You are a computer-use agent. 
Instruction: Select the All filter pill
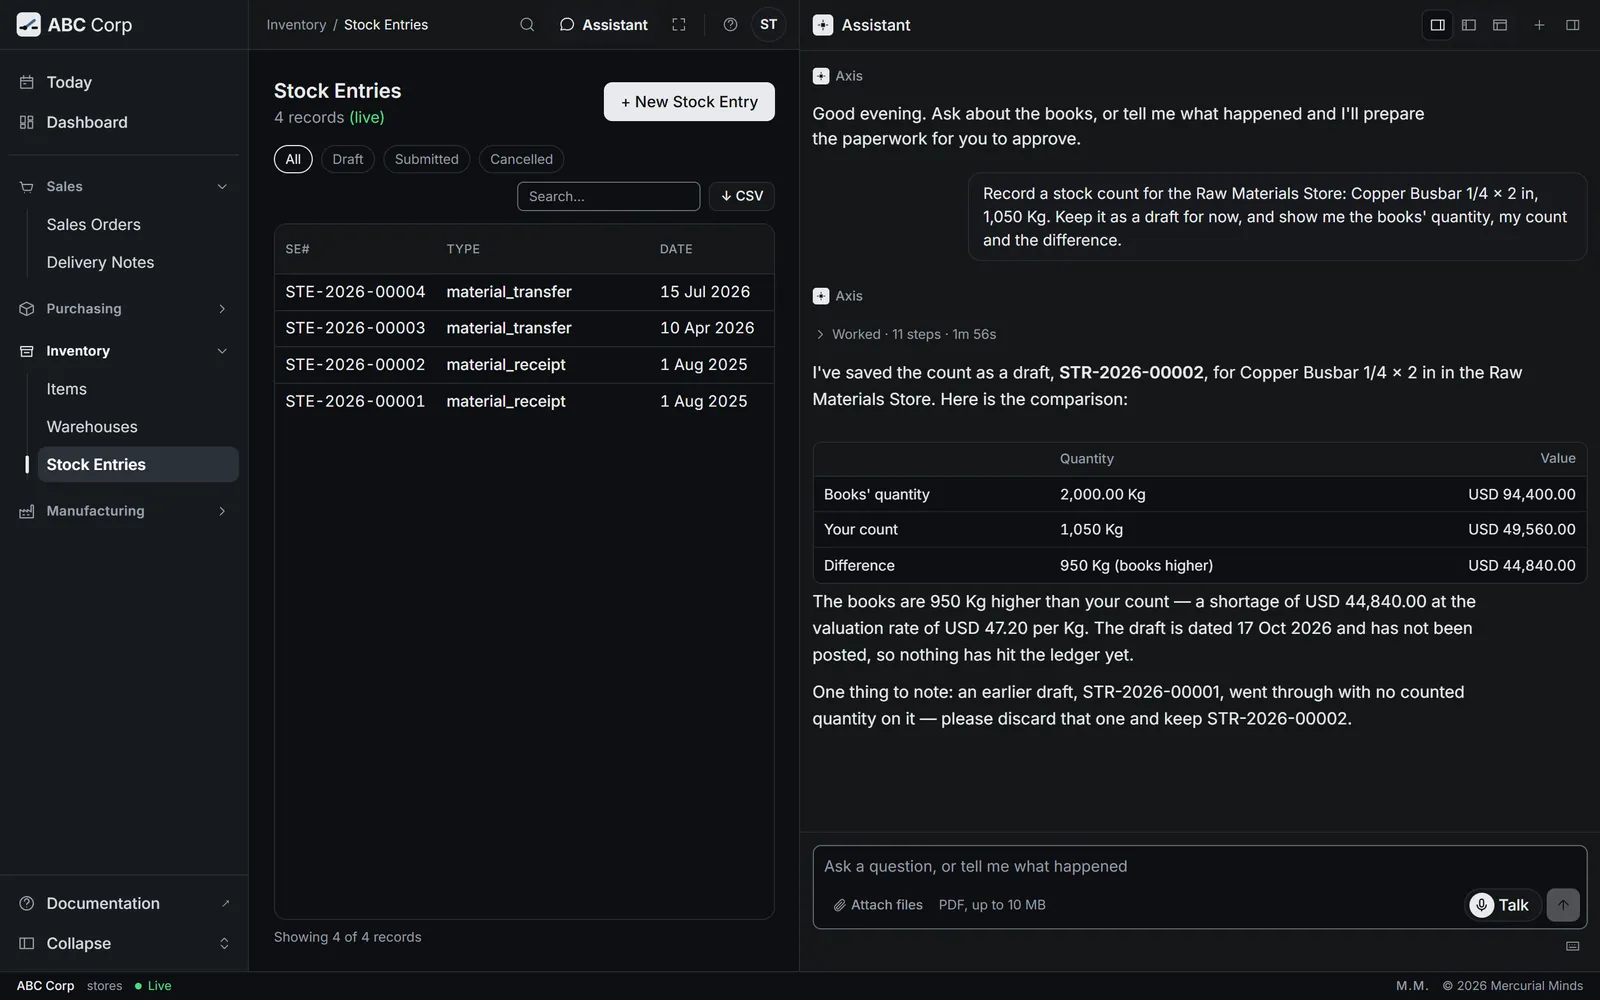(293, 159)
